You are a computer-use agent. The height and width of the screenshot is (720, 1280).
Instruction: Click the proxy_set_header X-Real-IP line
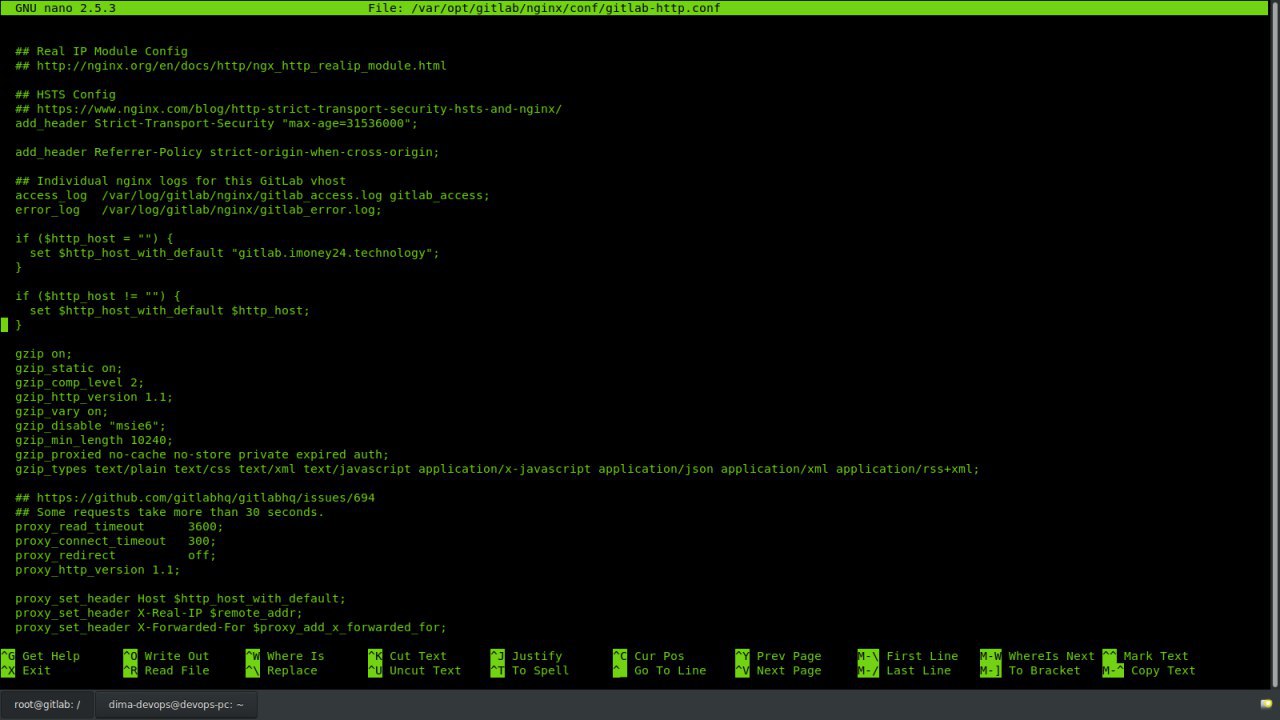click(x=159, y=613)
